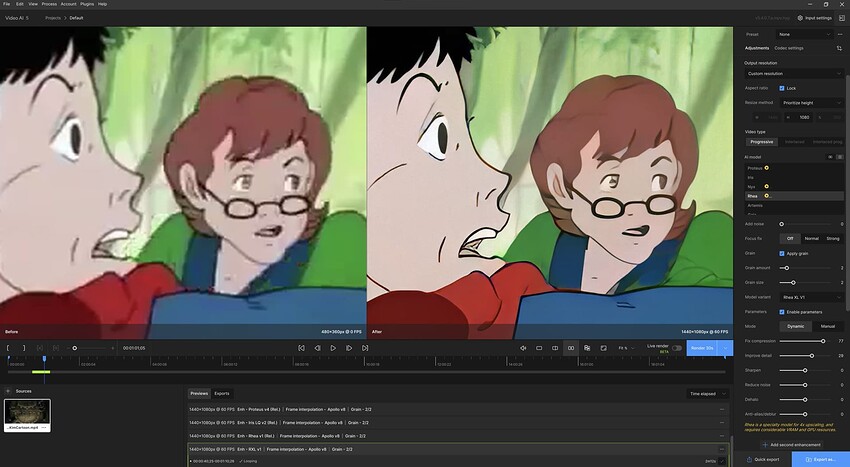Mute the preview audio
The width and height of the screenshot is (850, 467).
click(x=523, y=348)
